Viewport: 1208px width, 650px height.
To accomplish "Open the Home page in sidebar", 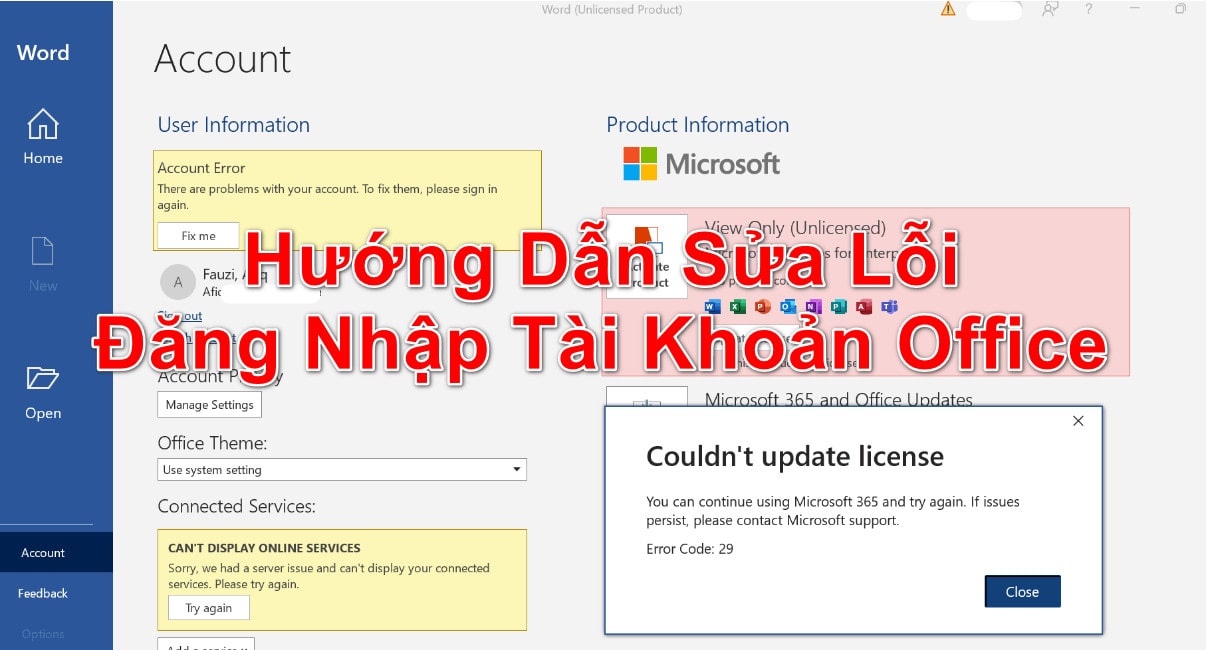I will click(x=43, y=137).
